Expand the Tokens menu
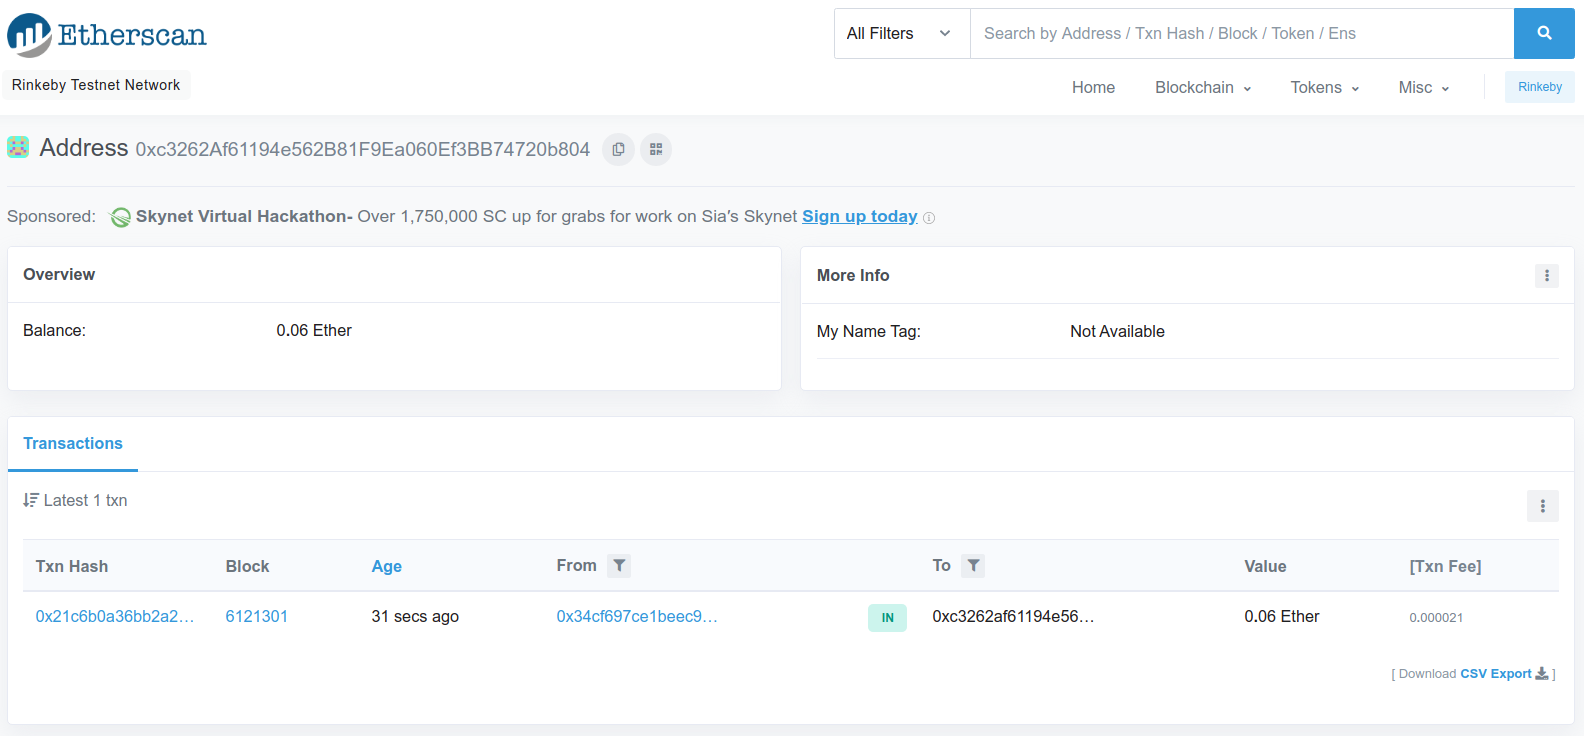The width and height of the screenshot is (1584, 736). [1325, 87]
